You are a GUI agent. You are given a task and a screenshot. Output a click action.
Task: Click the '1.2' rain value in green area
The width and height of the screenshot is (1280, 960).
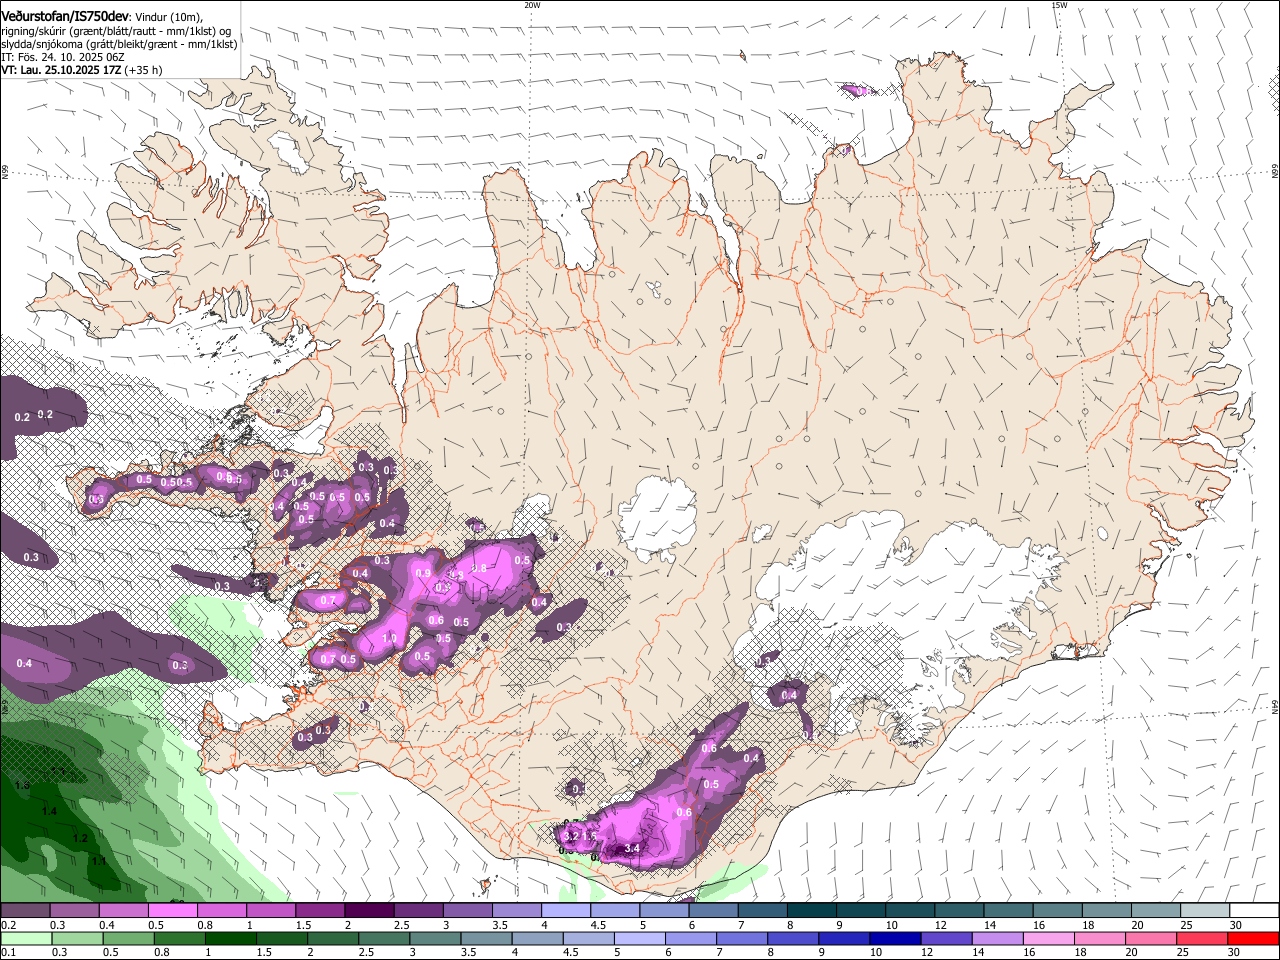pos(81,838)
